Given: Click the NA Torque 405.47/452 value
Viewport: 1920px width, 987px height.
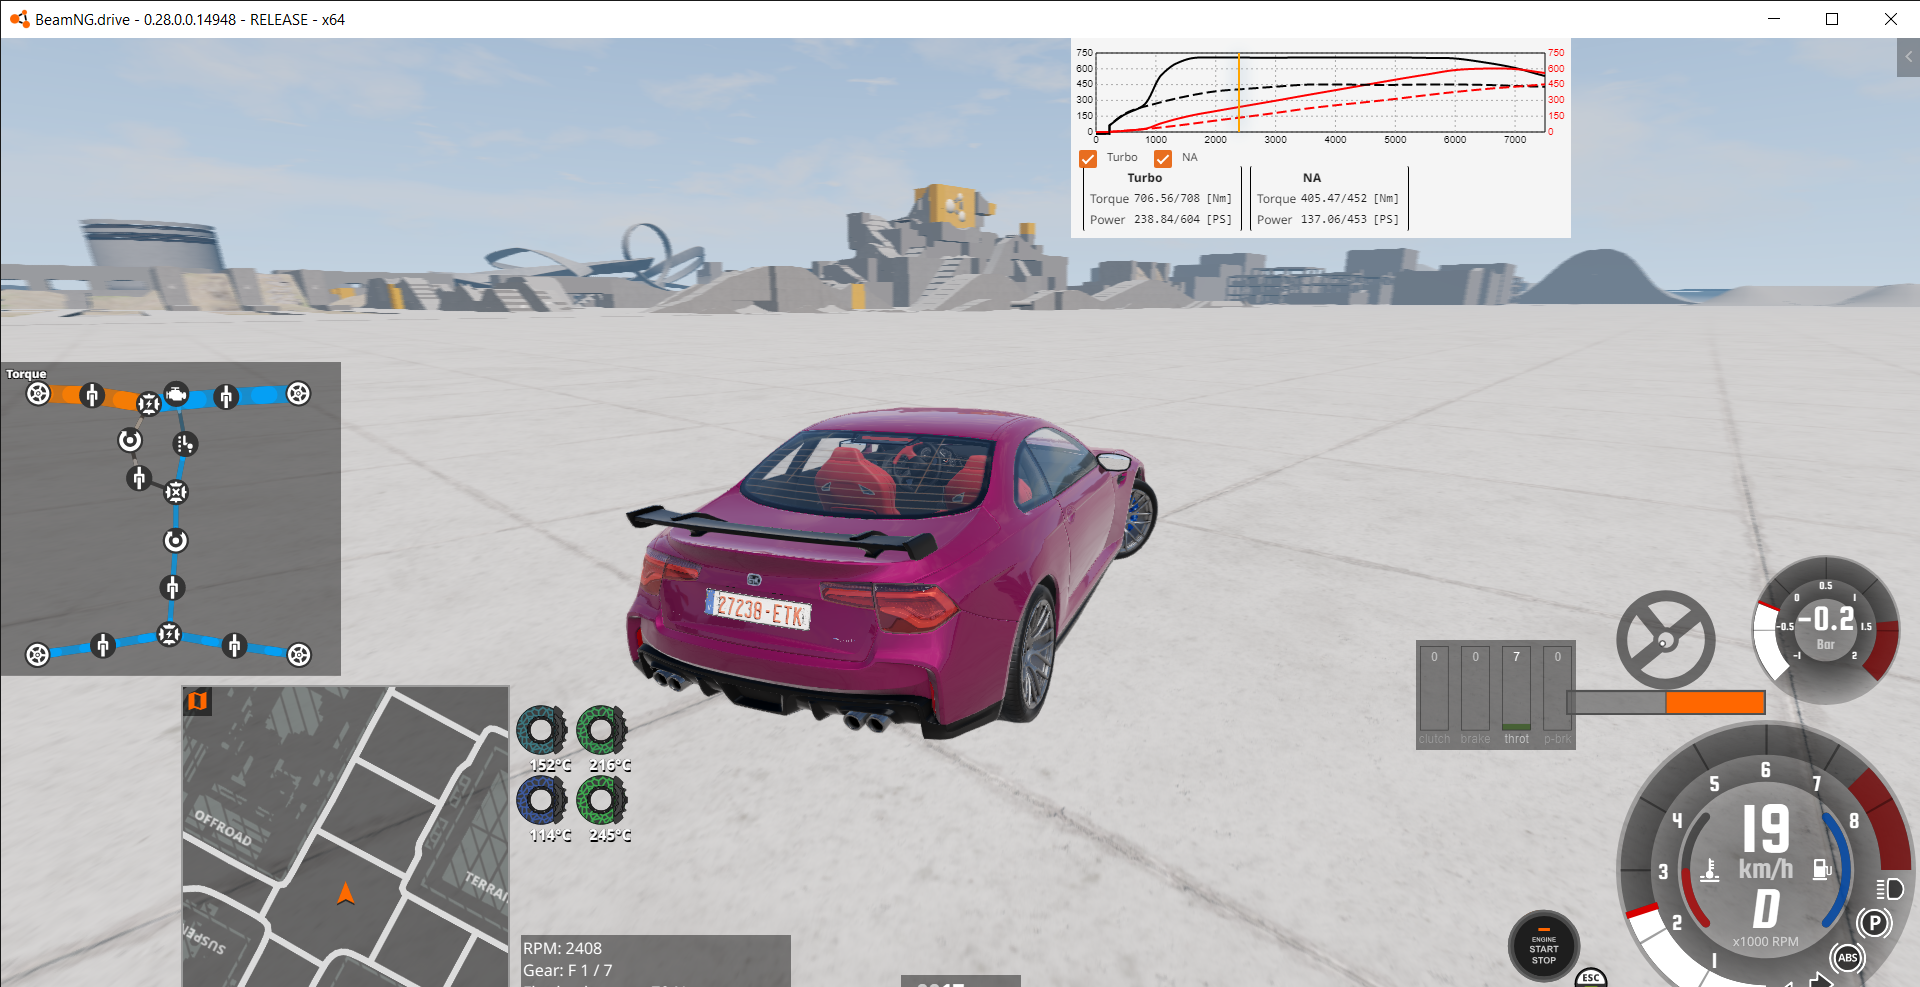Looking at the screenshot, I should click(x=1349, y=199).
